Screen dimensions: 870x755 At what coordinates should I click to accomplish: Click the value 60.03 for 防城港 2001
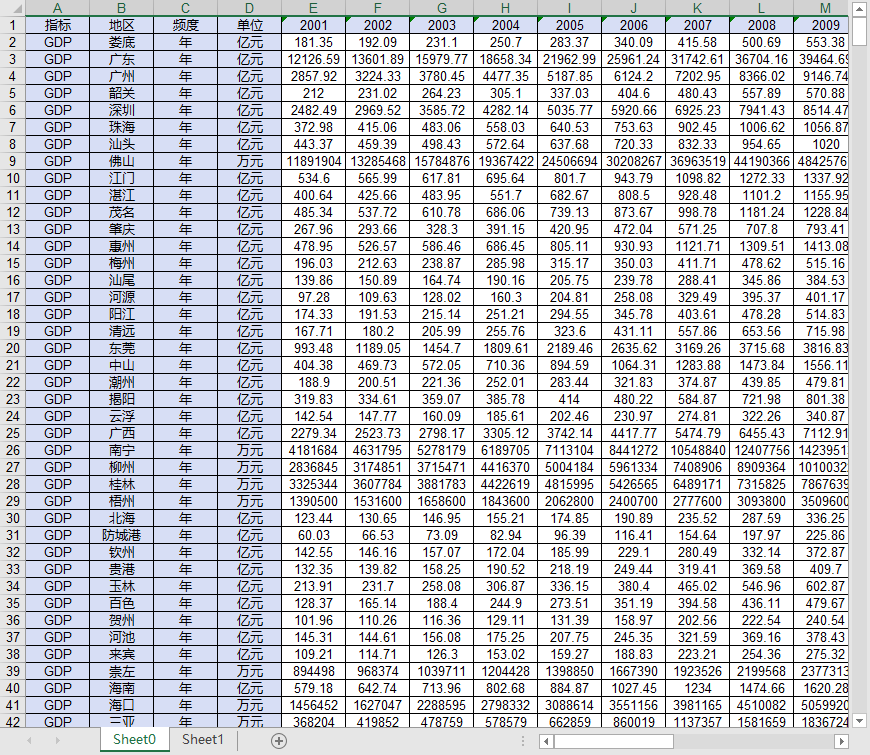point(313,535)
